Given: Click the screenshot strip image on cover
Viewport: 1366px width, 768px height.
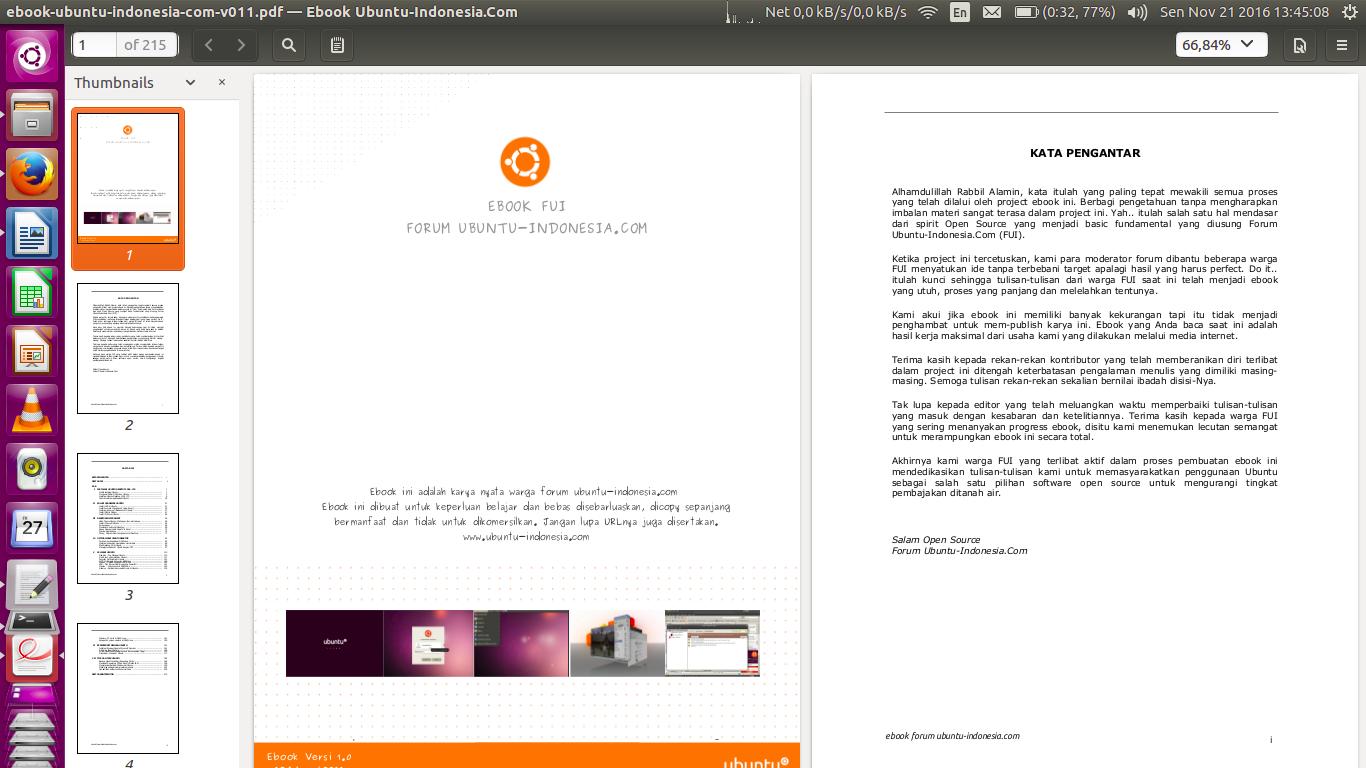Looking at the screenshot, I should coord(523,643).
